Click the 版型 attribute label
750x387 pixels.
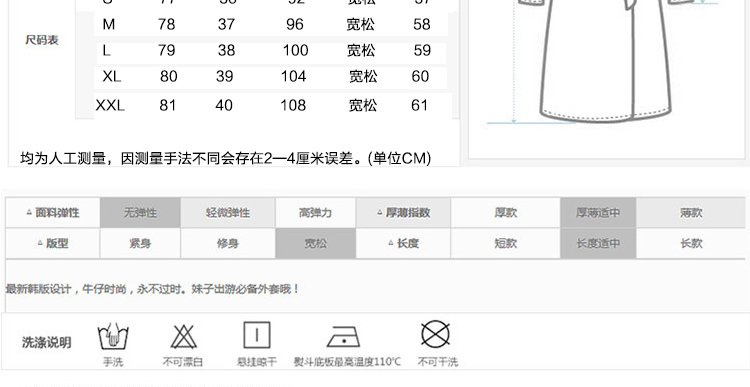pos(53,243)
